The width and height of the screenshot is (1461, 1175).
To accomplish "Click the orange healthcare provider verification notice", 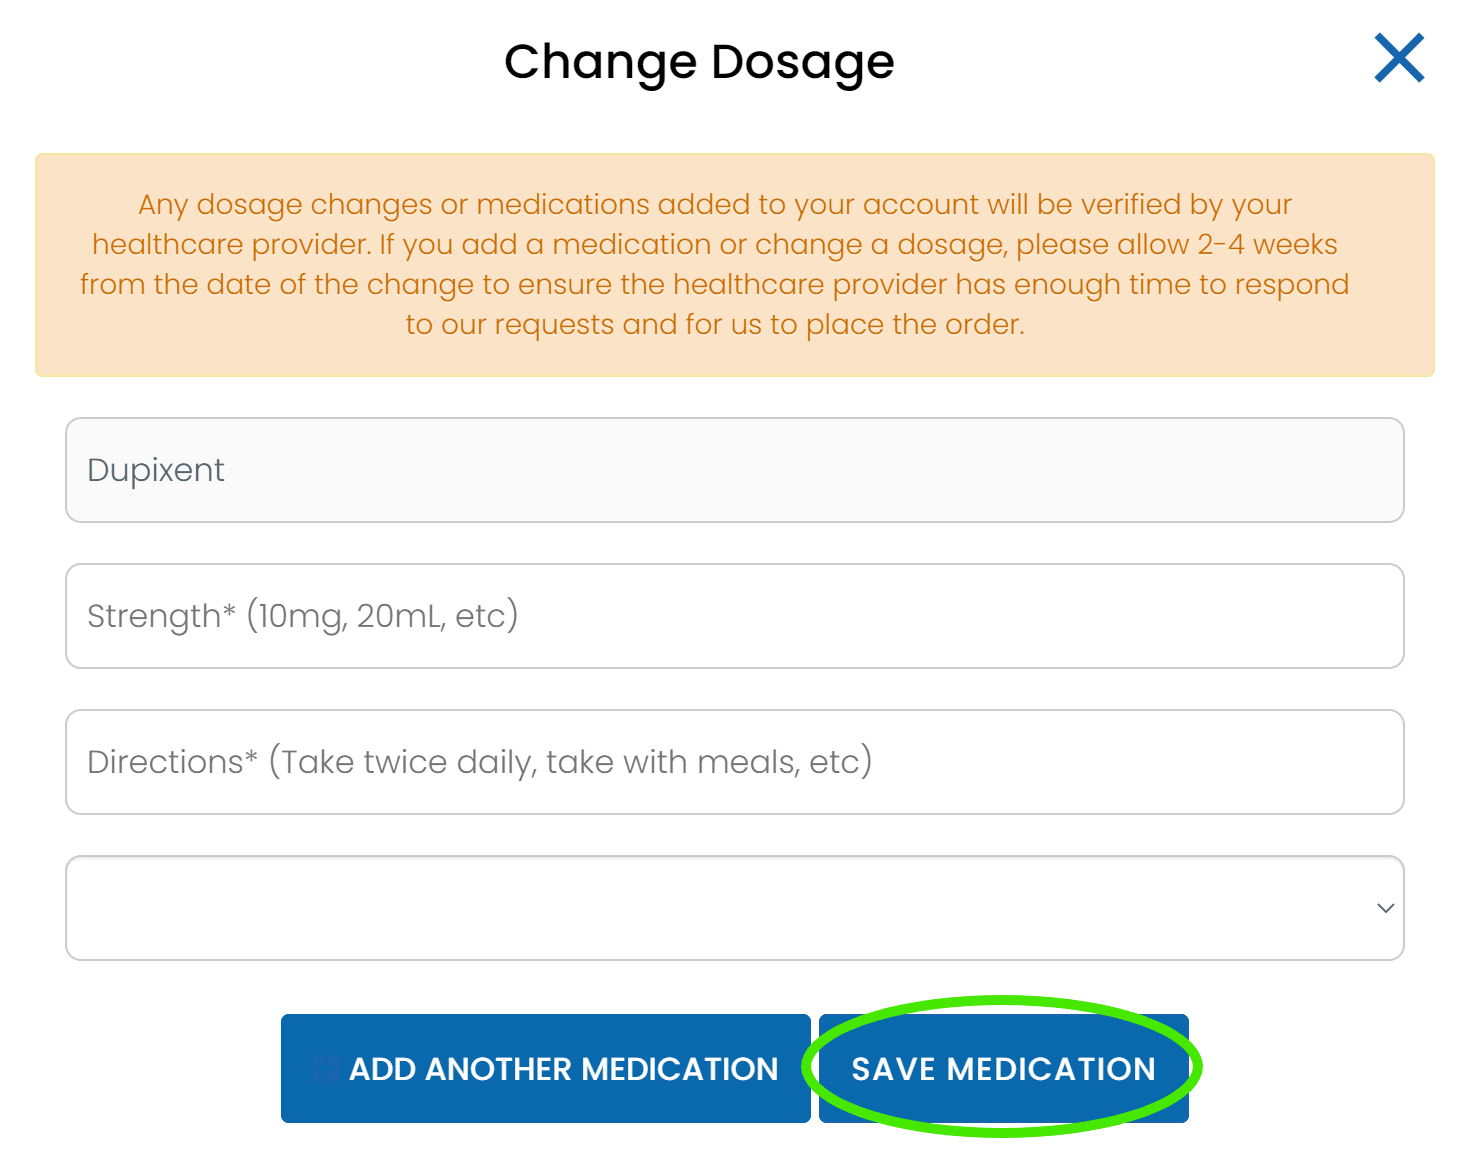I will pos(734,265).
